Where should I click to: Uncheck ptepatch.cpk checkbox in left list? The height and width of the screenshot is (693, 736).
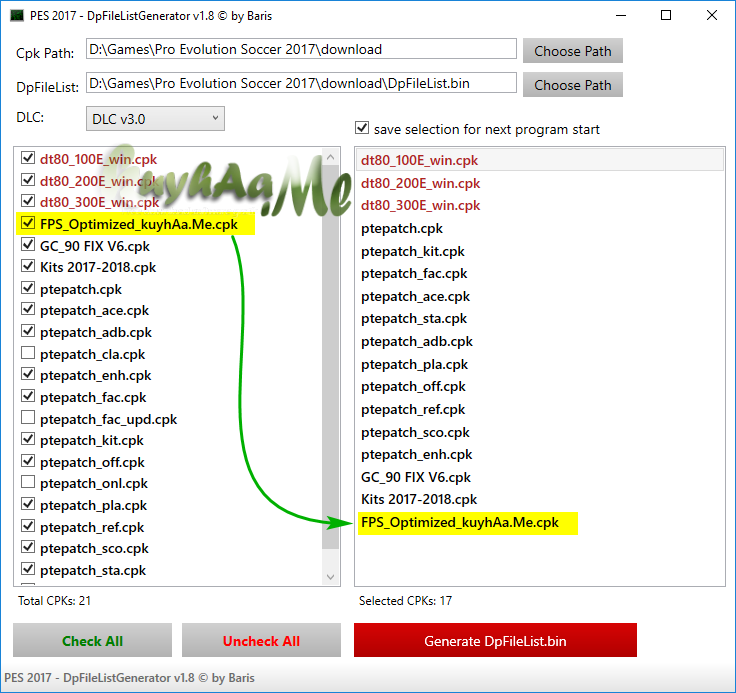click(28, 287)
